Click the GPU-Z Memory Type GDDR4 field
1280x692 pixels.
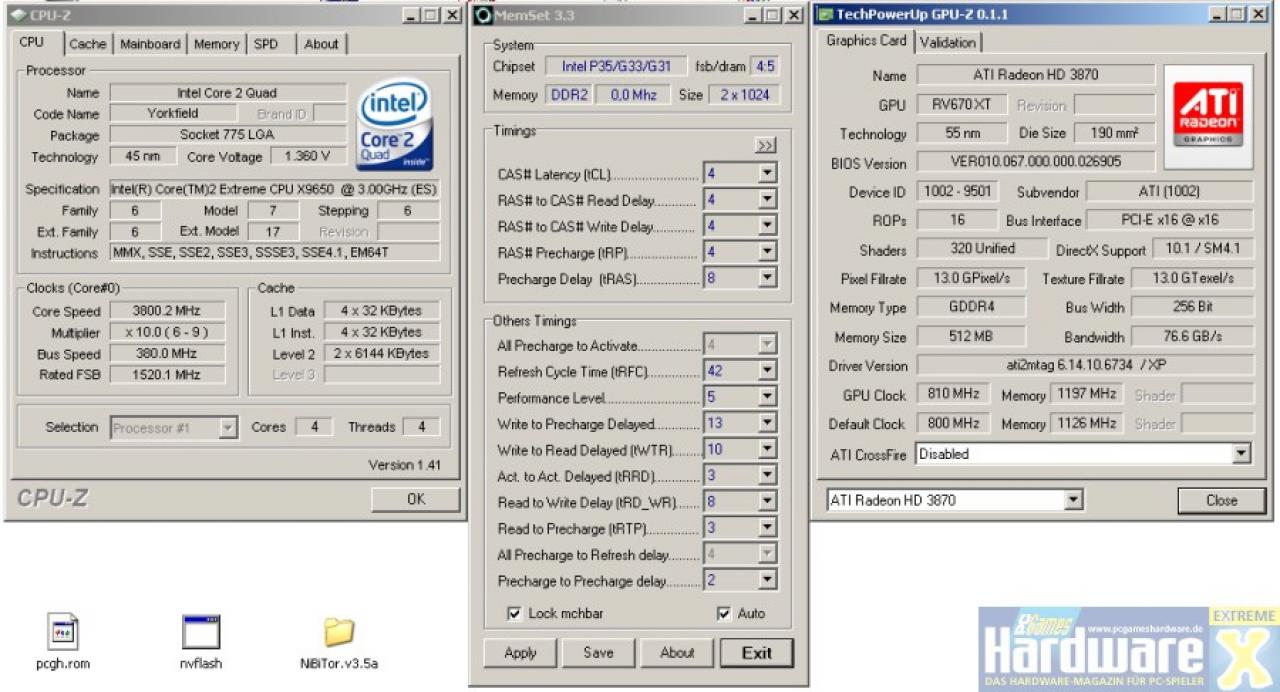[x=971, y=307]
